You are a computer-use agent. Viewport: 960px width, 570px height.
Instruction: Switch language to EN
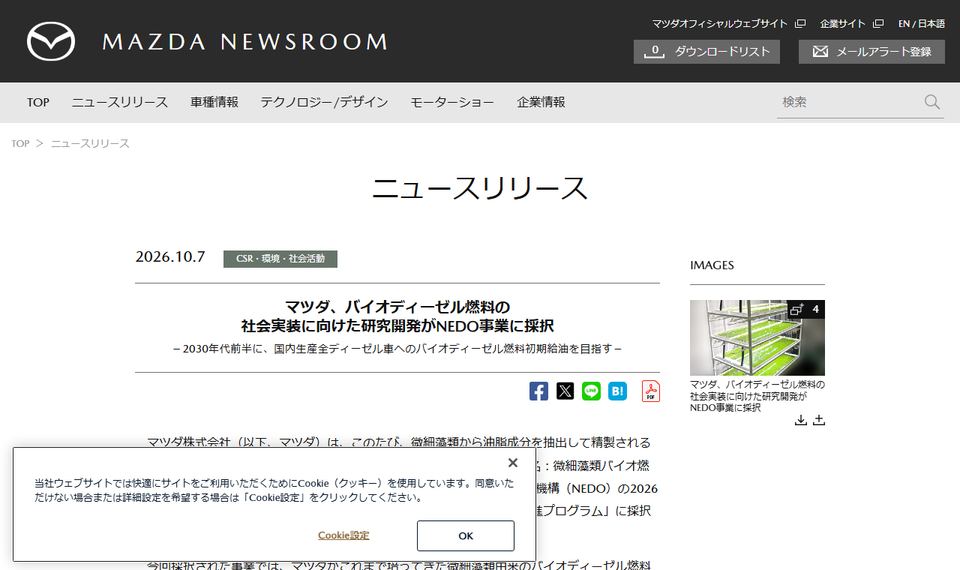click(x=904, y=24)
